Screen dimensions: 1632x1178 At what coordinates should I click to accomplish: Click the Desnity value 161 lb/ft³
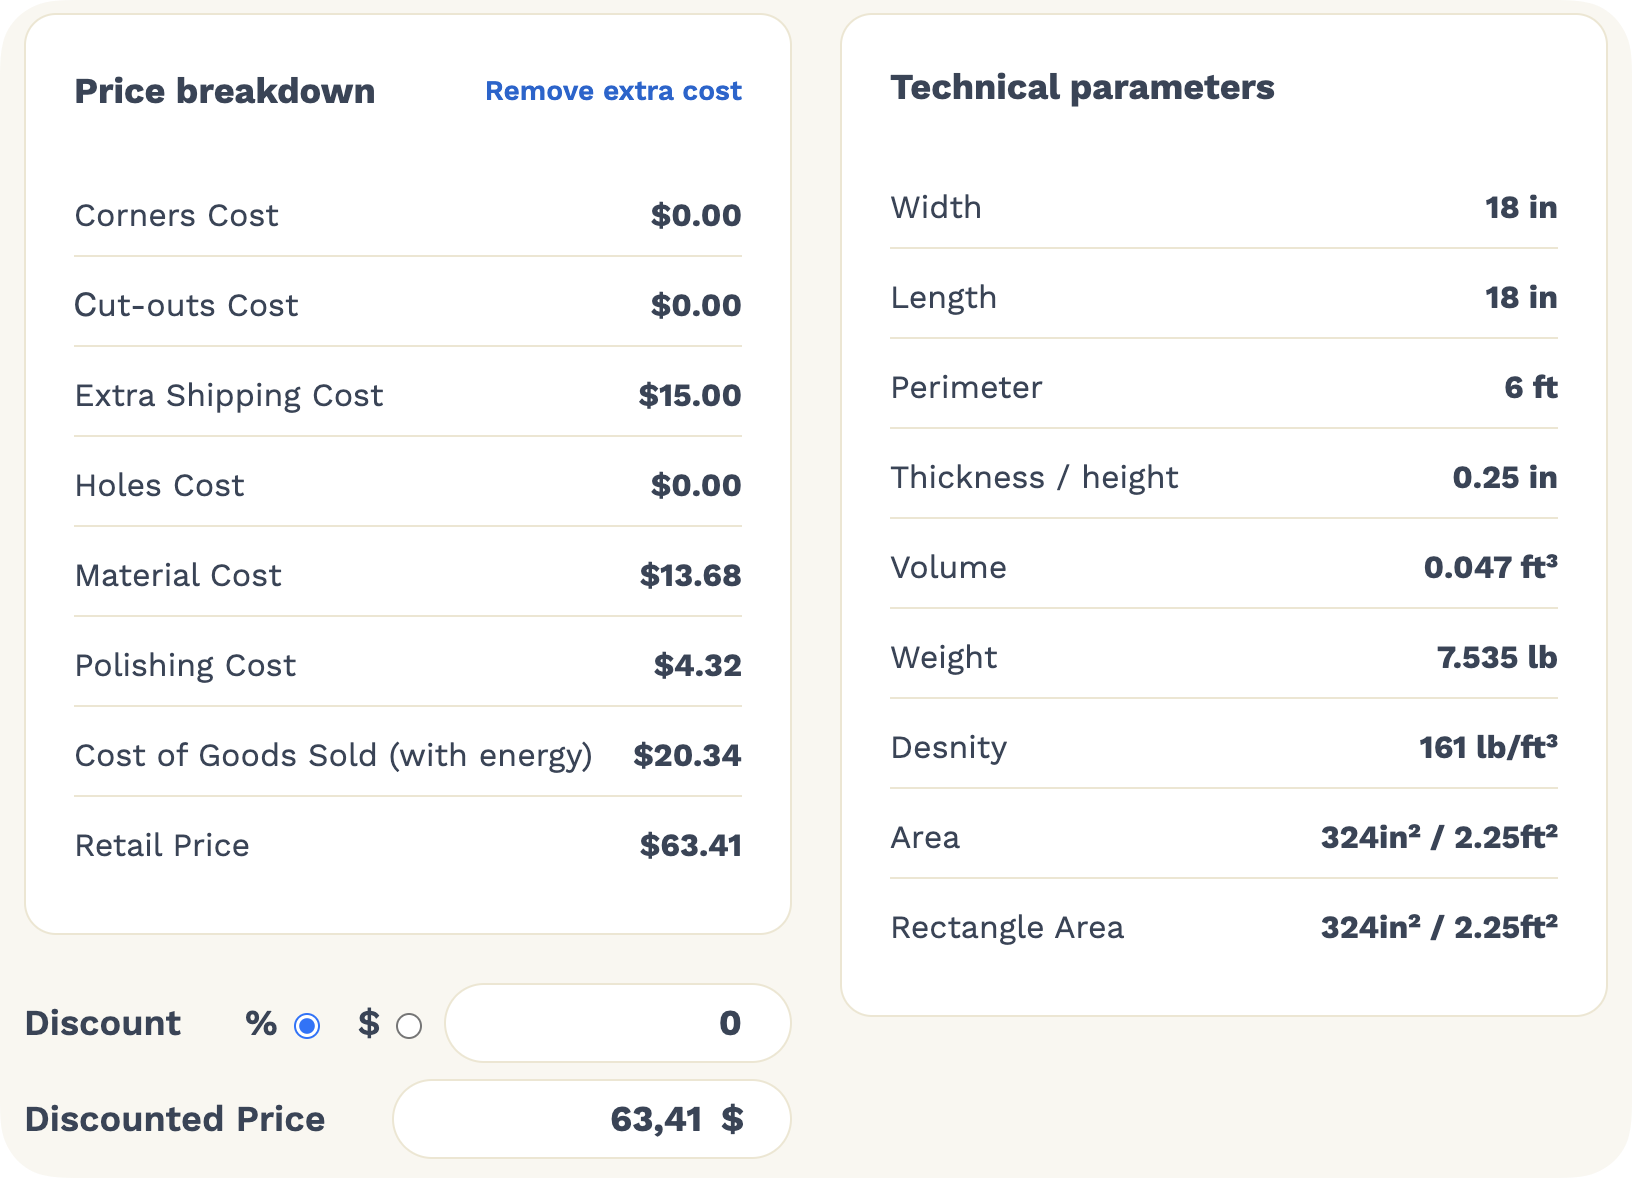(x=1488, y=747)
